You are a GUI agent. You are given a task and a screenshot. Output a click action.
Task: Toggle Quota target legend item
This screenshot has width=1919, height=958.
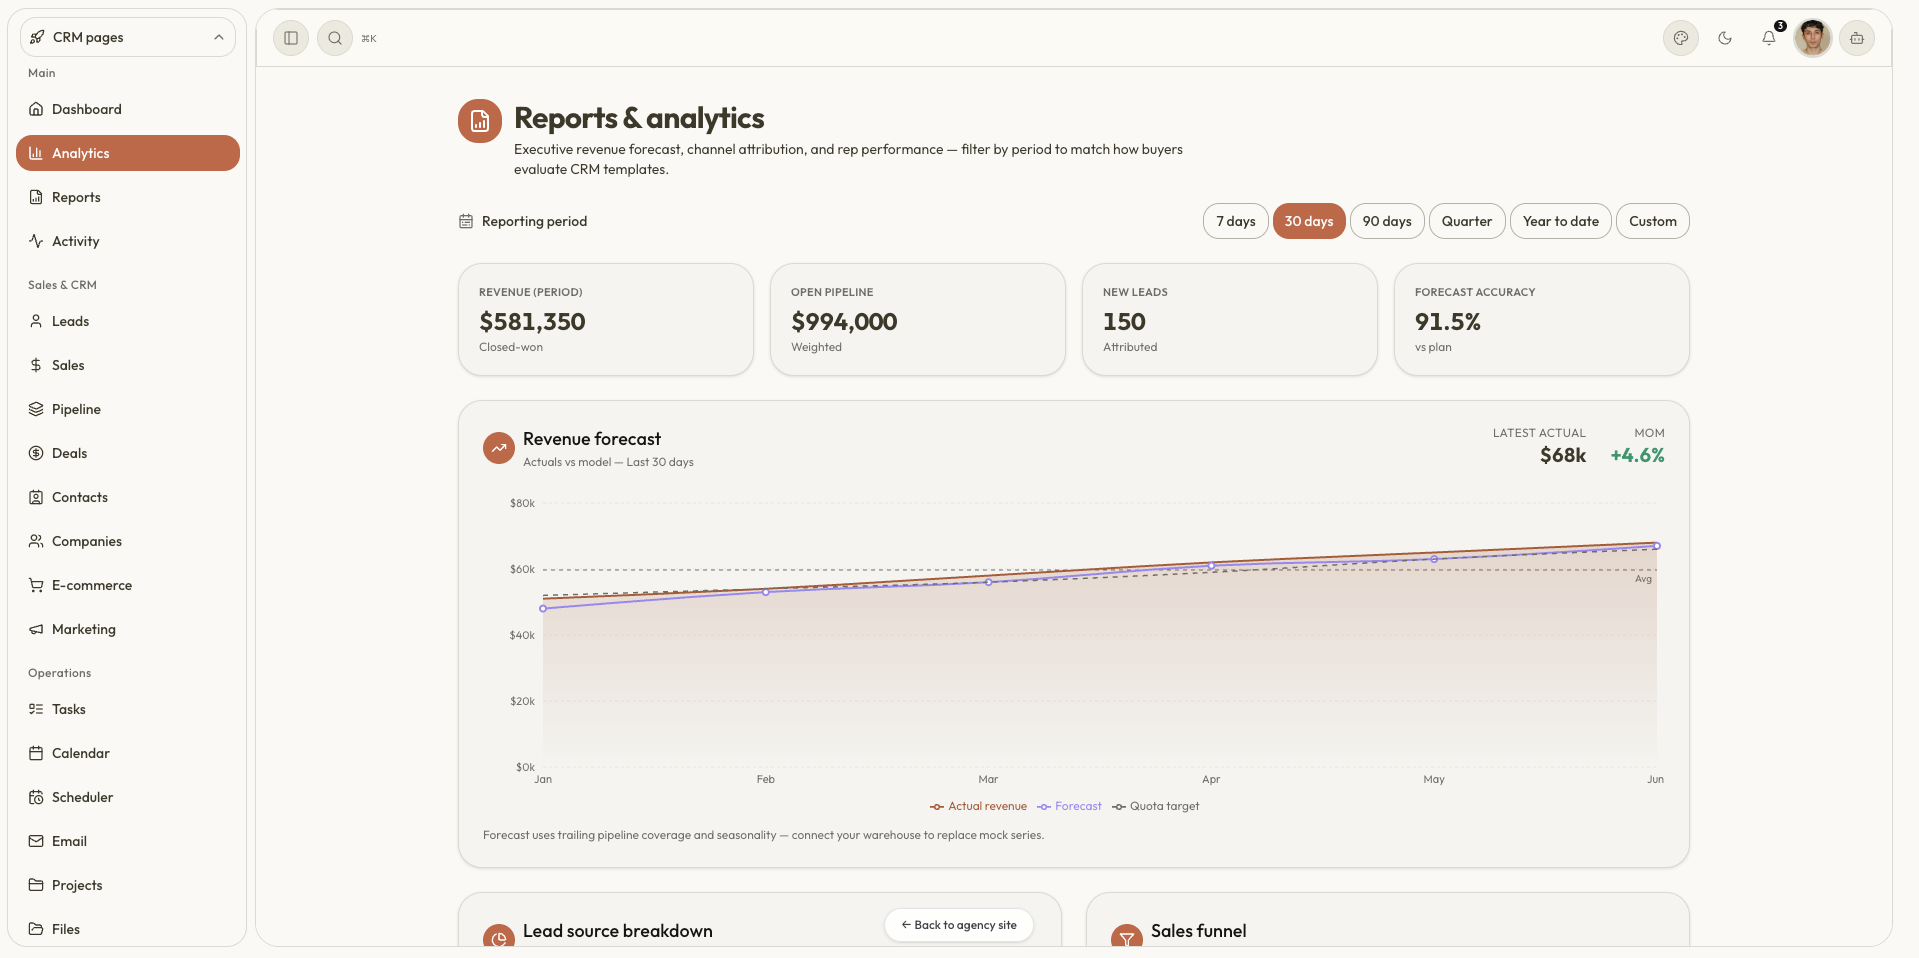click(x=1155, y=806)
